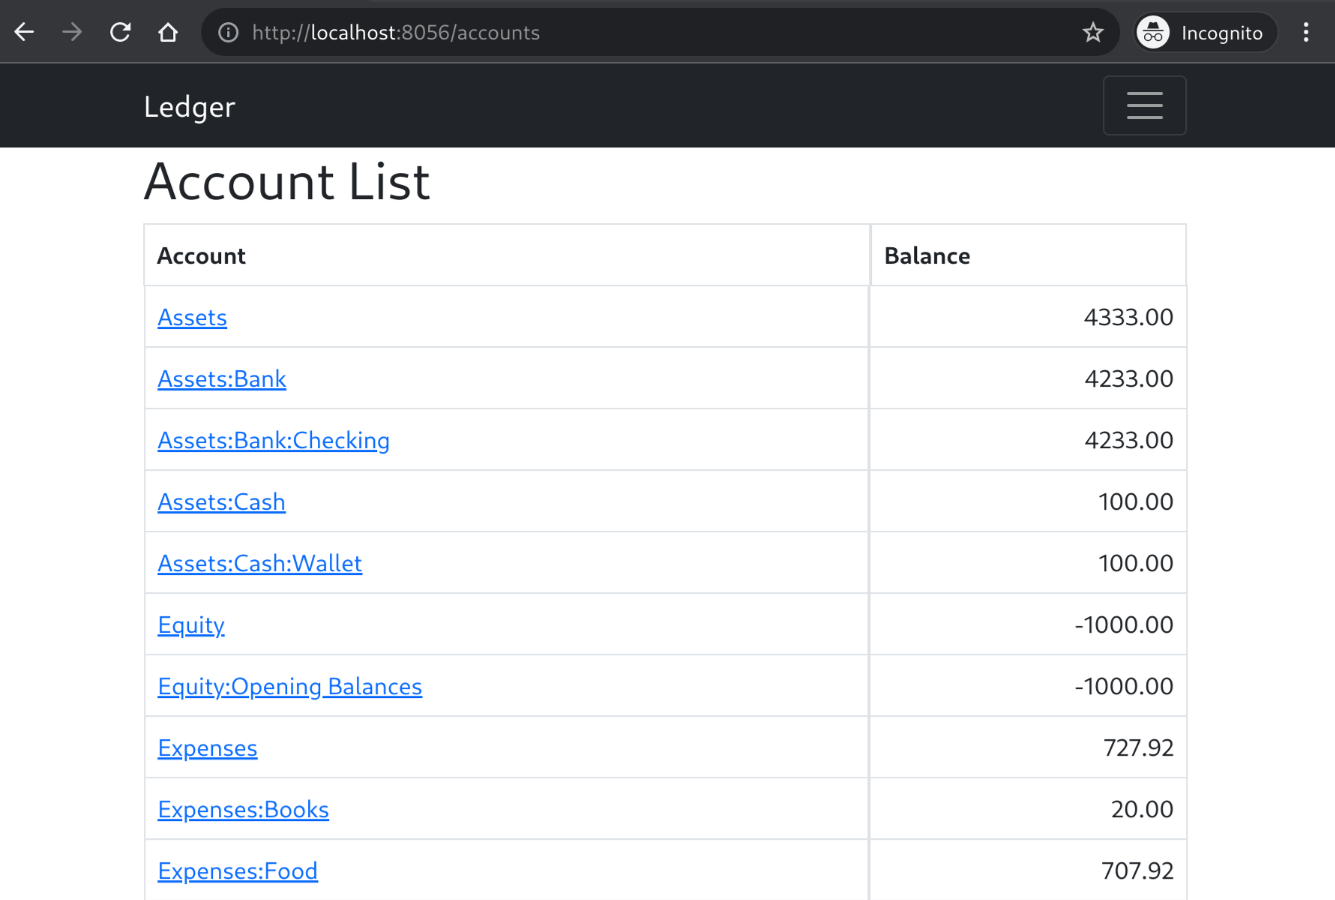1335x900 pixels.
Task: Click the Balance column header
Action: 927,255
